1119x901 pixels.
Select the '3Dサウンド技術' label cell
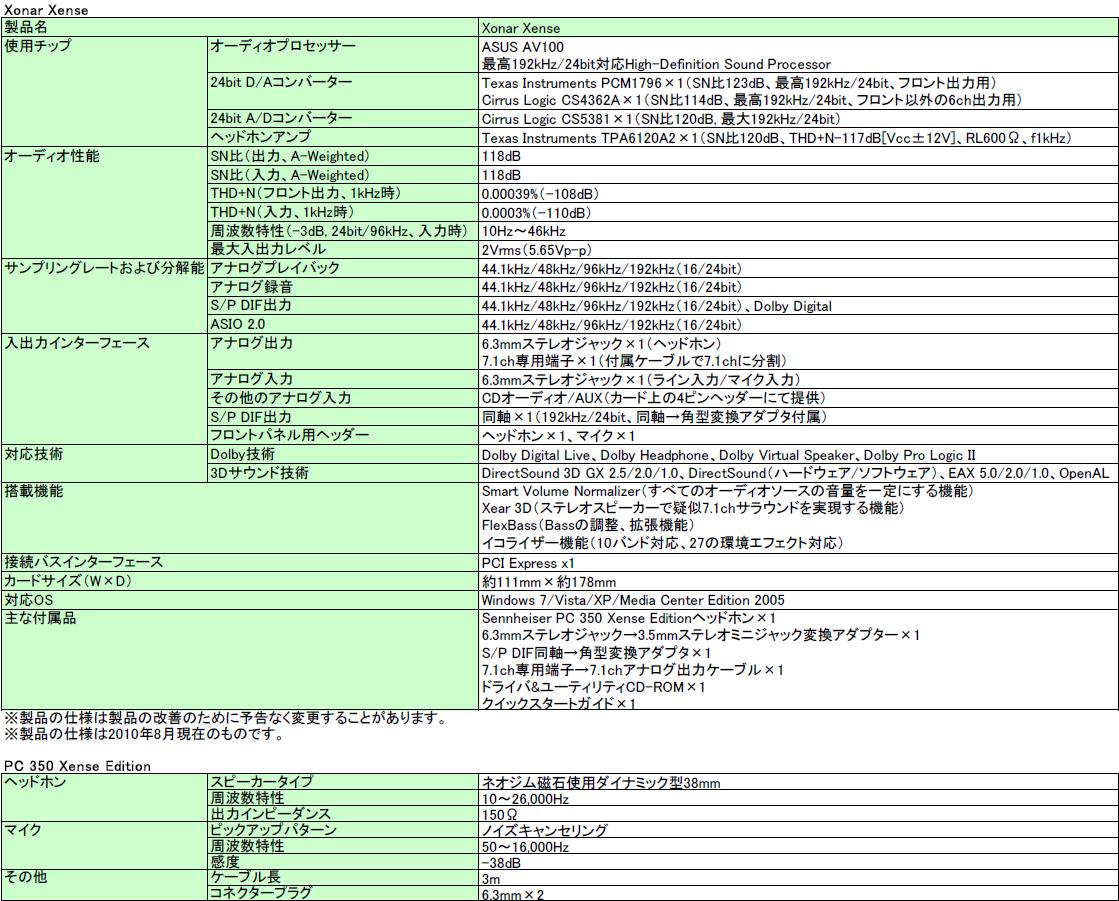[343, 473]
